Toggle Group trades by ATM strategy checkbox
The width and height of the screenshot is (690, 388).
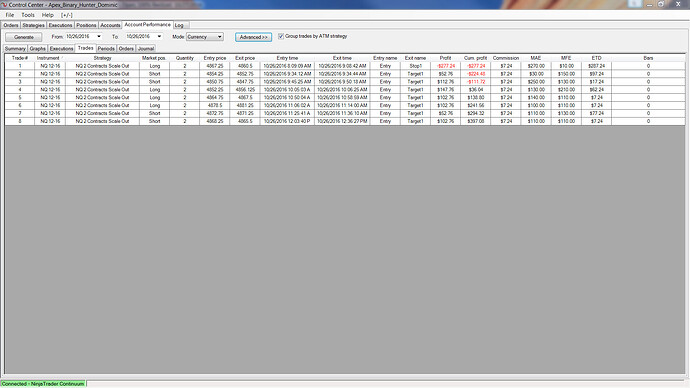[x=281, y=37]
